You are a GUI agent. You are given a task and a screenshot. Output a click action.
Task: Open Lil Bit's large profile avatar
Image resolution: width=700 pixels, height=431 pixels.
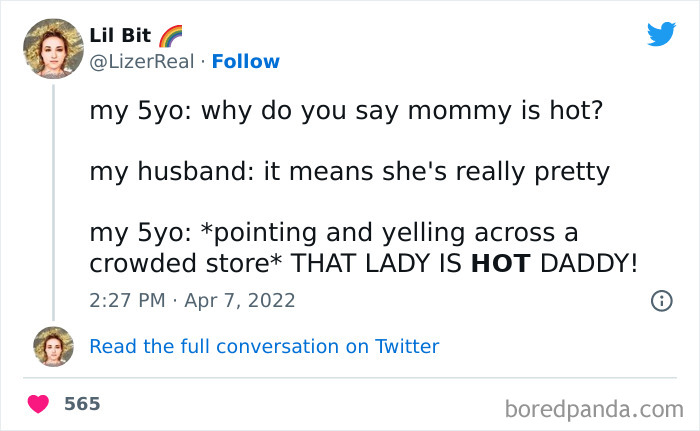tap(53, 47)
